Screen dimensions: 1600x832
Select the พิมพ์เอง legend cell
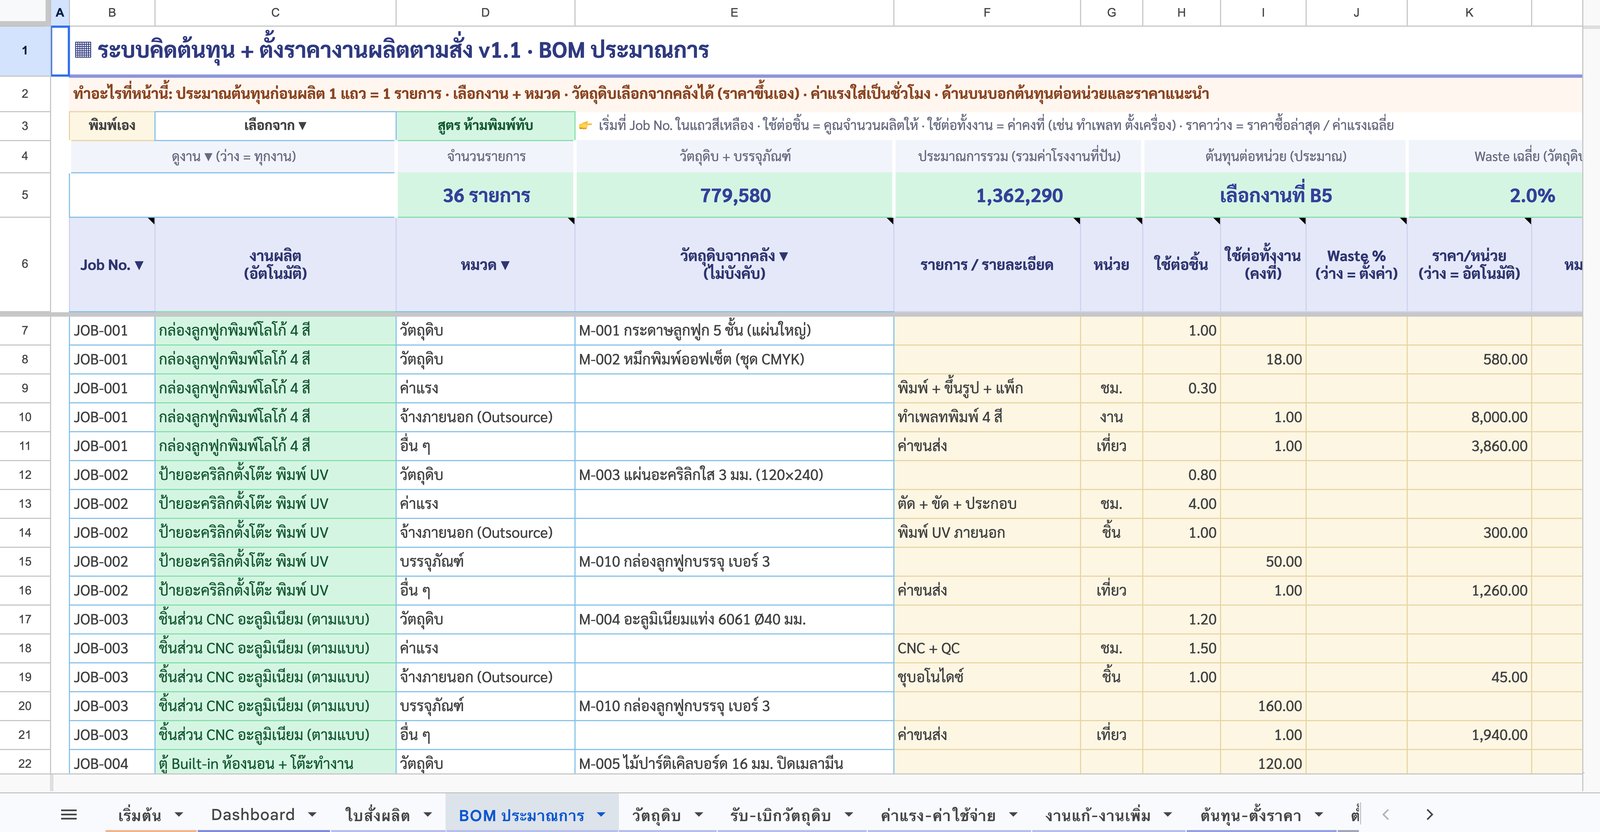coord(112,125)
